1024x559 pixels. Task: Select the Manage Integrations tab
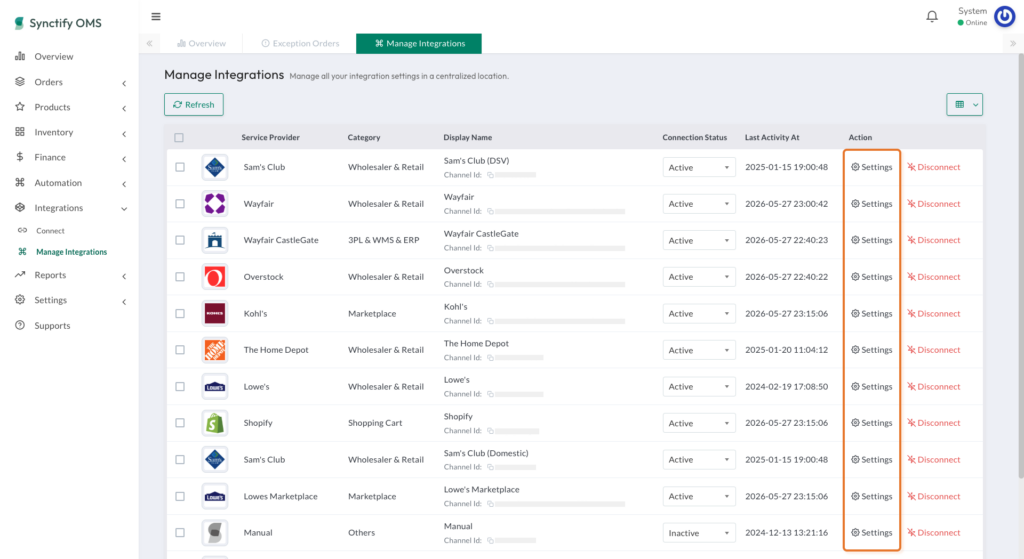419,44
